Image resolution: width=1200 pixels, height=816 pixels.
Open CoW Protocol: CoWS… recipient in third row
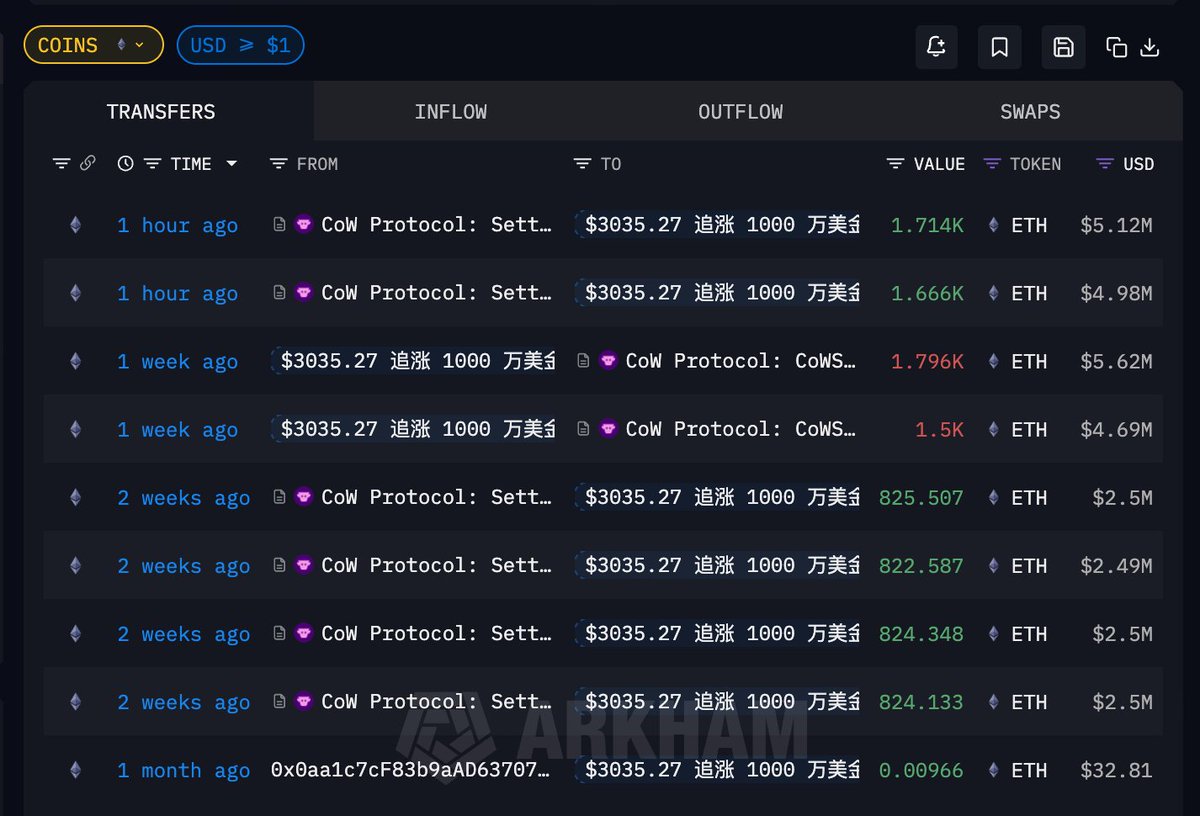point(740,361)
